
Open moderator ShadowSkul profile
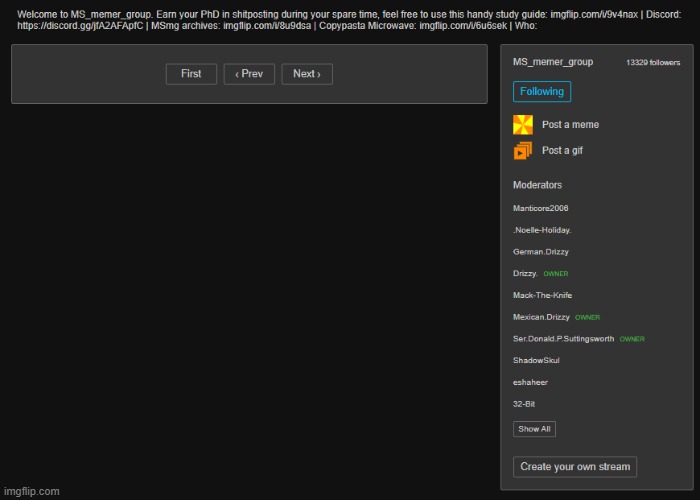coord(537,360)
